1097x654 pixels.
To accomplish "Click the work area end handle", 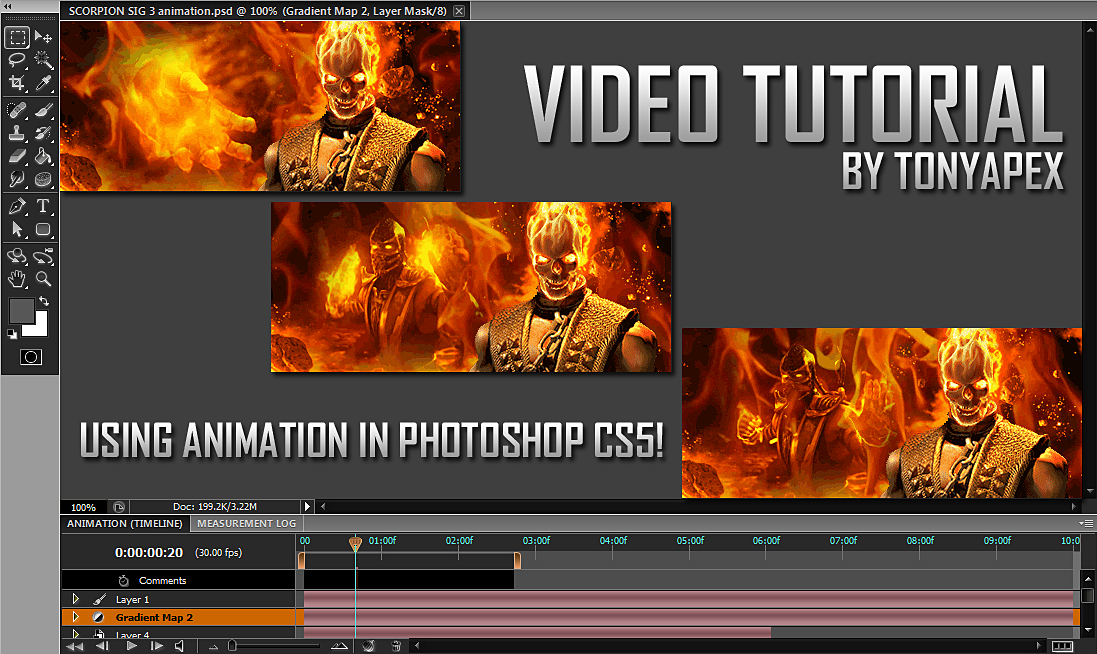I will (517, 560).
